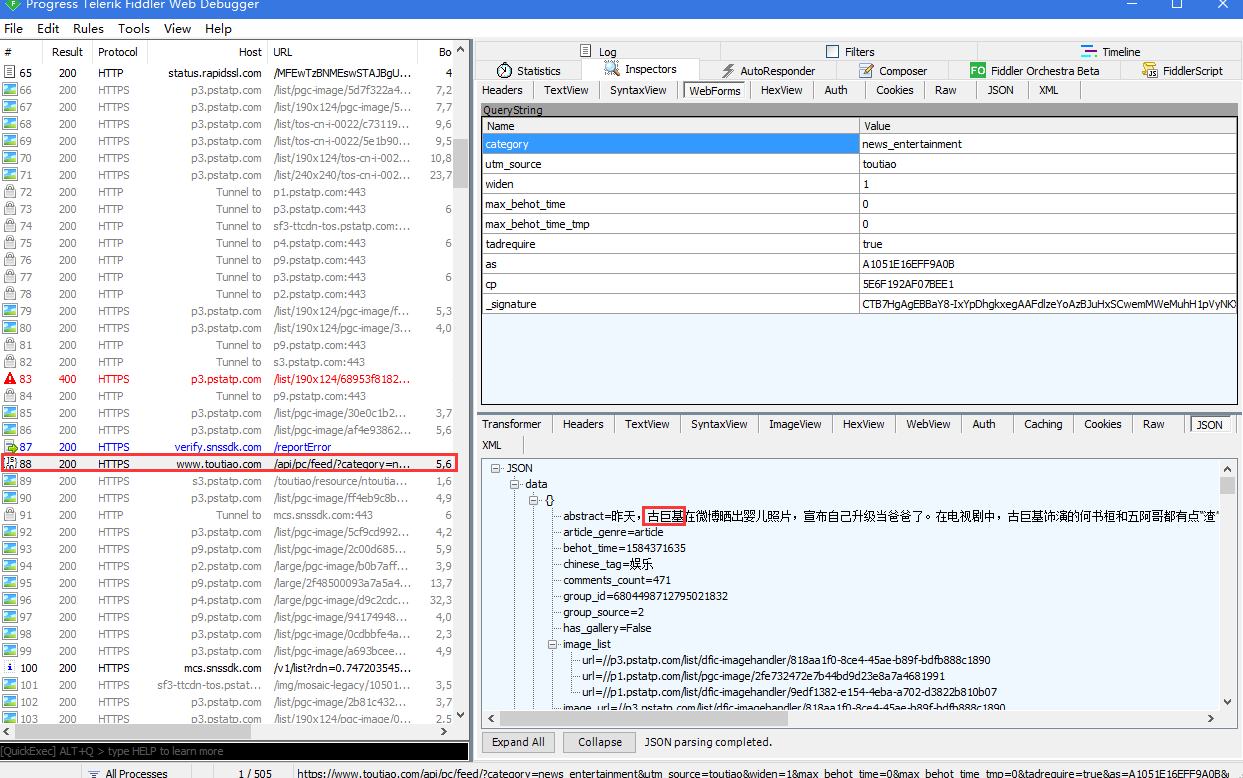1243x778 pixels.
Task: Click the blue info icon of session 100
Action: [x=10, y=668]
